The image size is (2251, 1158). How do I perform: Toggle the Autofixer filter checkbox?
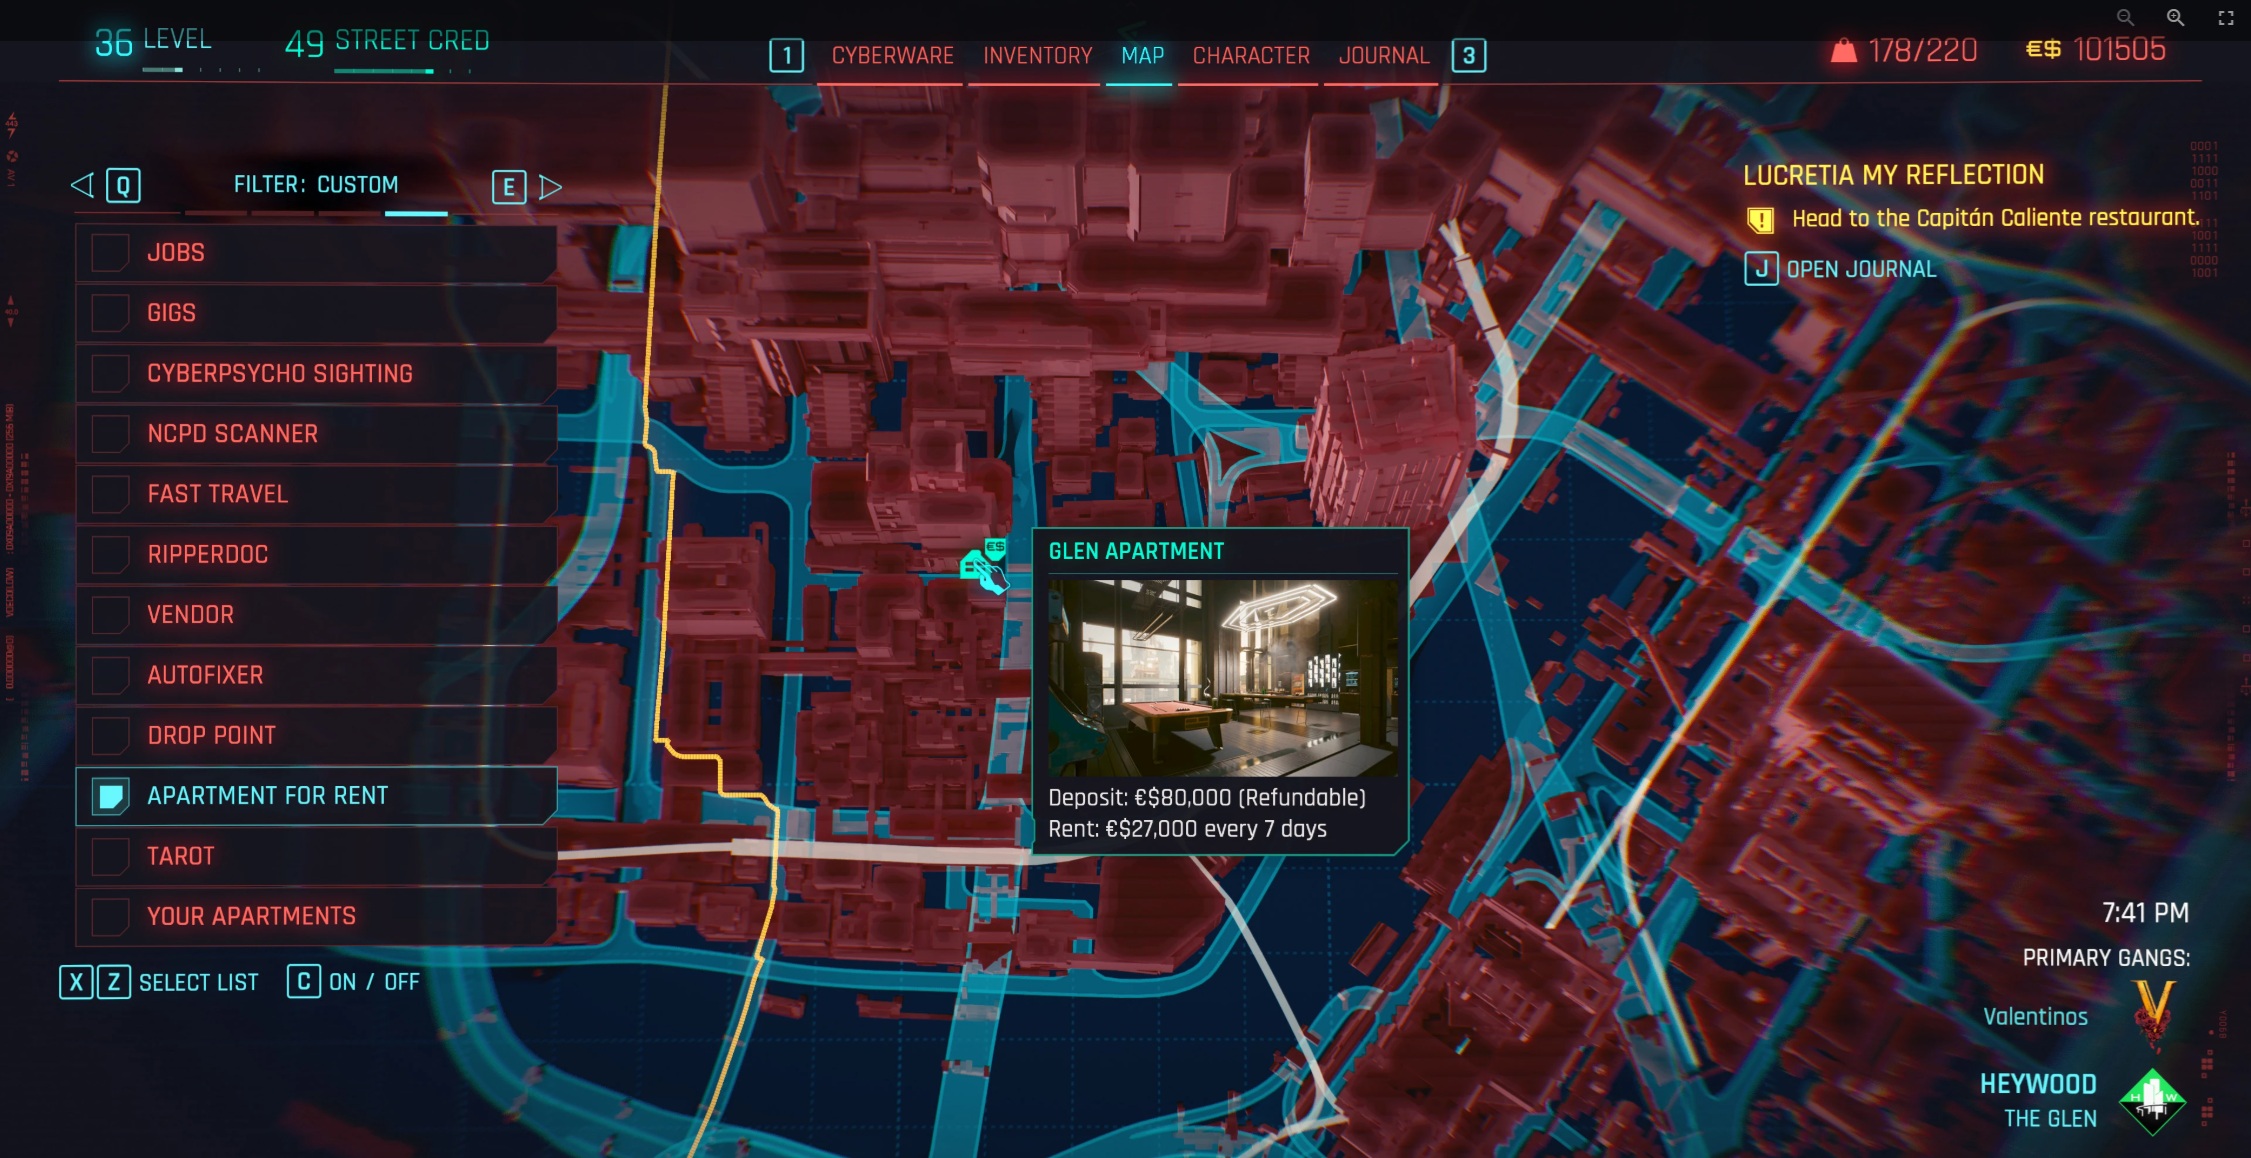point(109,675)
